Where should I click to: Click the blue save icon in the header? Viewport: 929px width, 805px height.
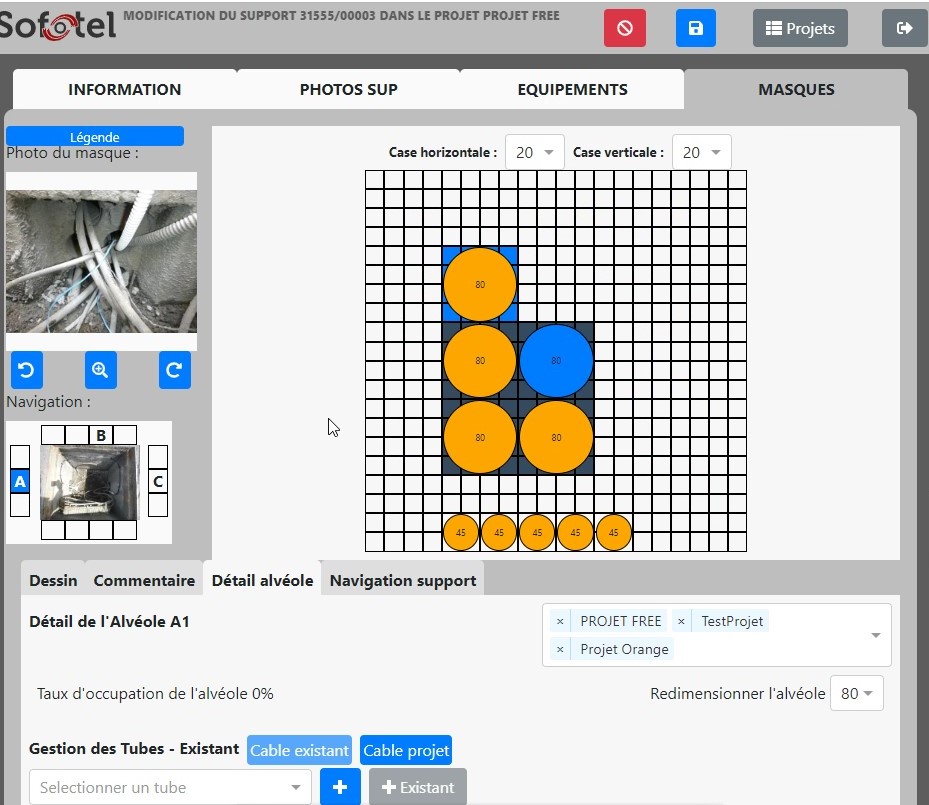click(x=696, y=27)
